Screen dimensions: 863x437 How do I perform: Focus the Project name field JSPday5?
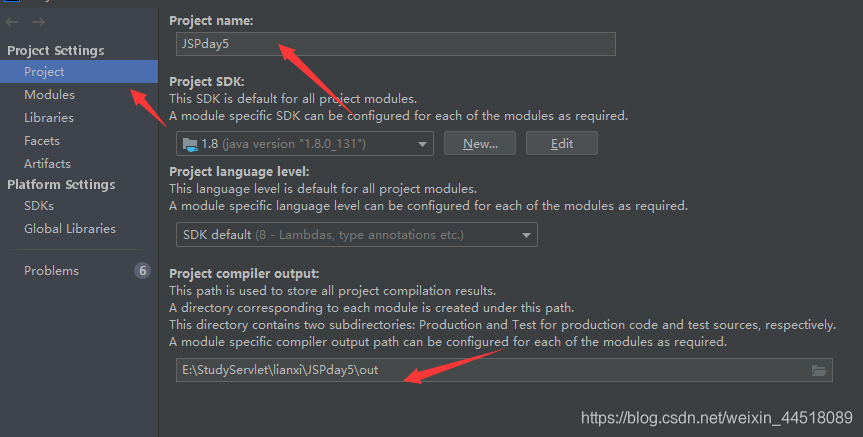coord(396,44)
